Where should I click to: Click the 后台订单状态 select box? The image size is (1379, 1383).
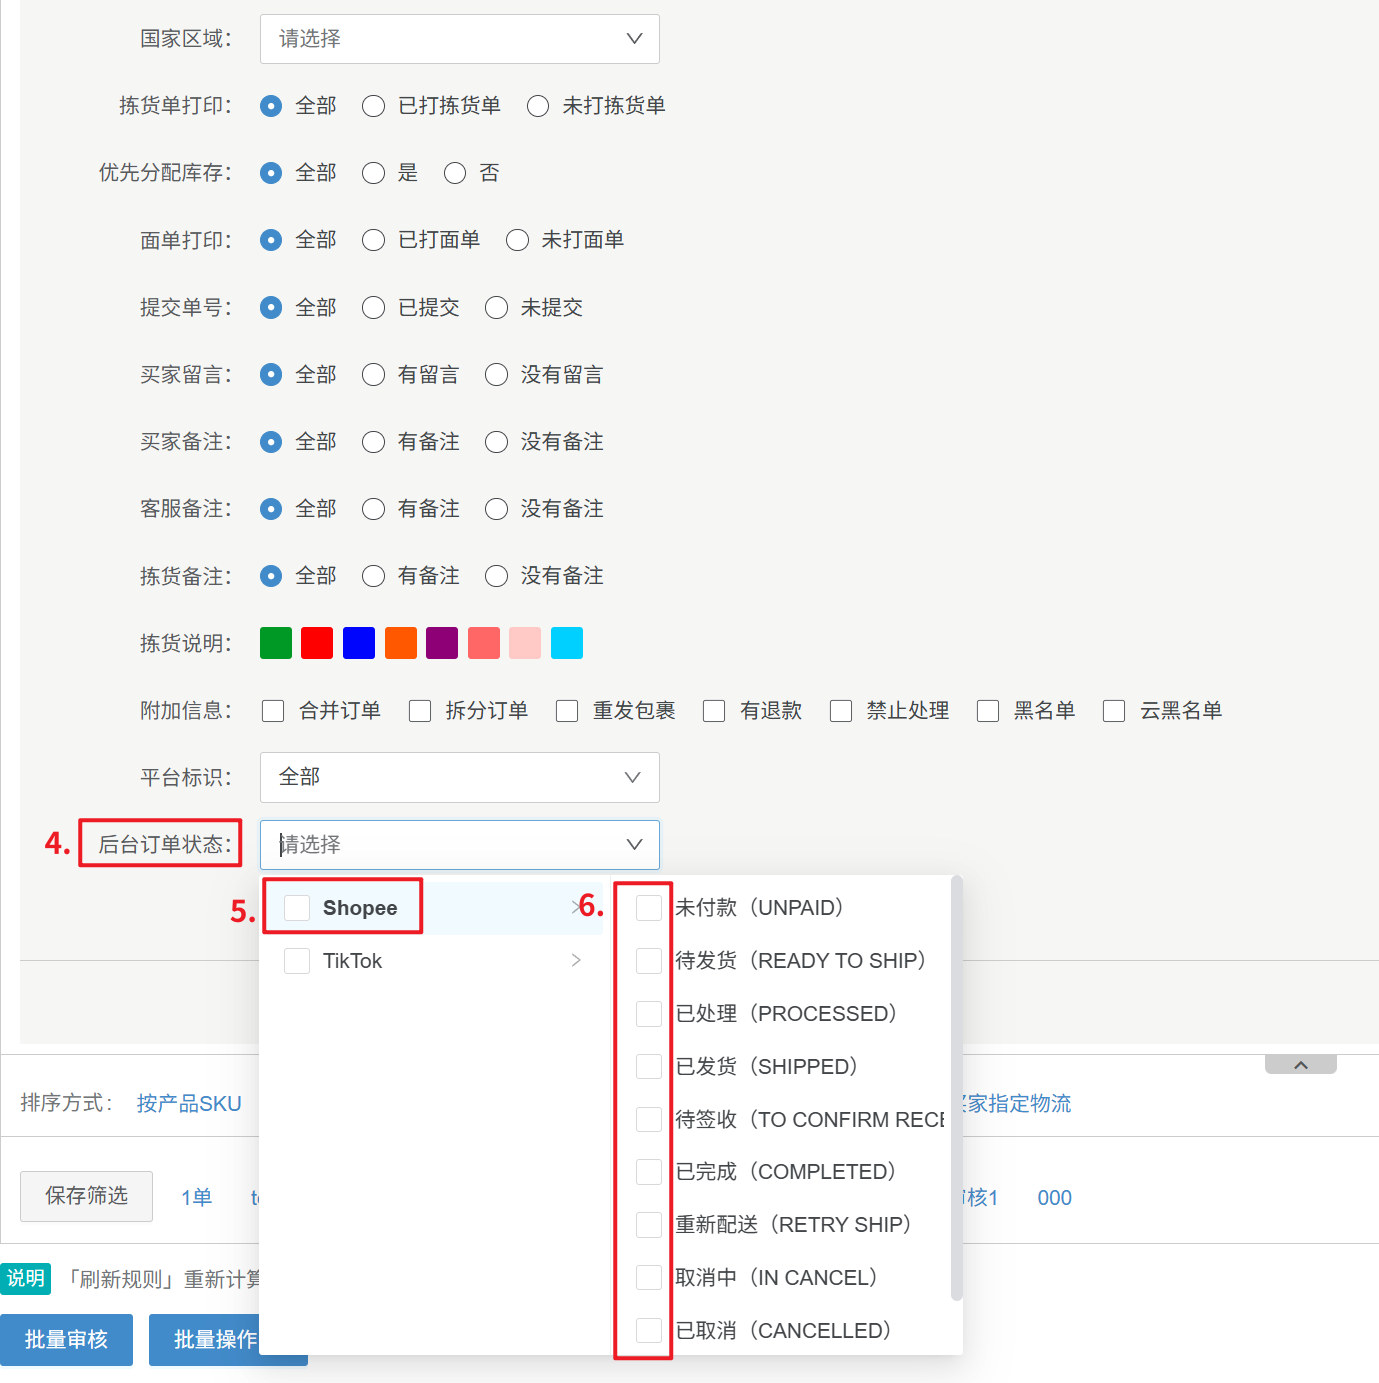coord(459,845)
